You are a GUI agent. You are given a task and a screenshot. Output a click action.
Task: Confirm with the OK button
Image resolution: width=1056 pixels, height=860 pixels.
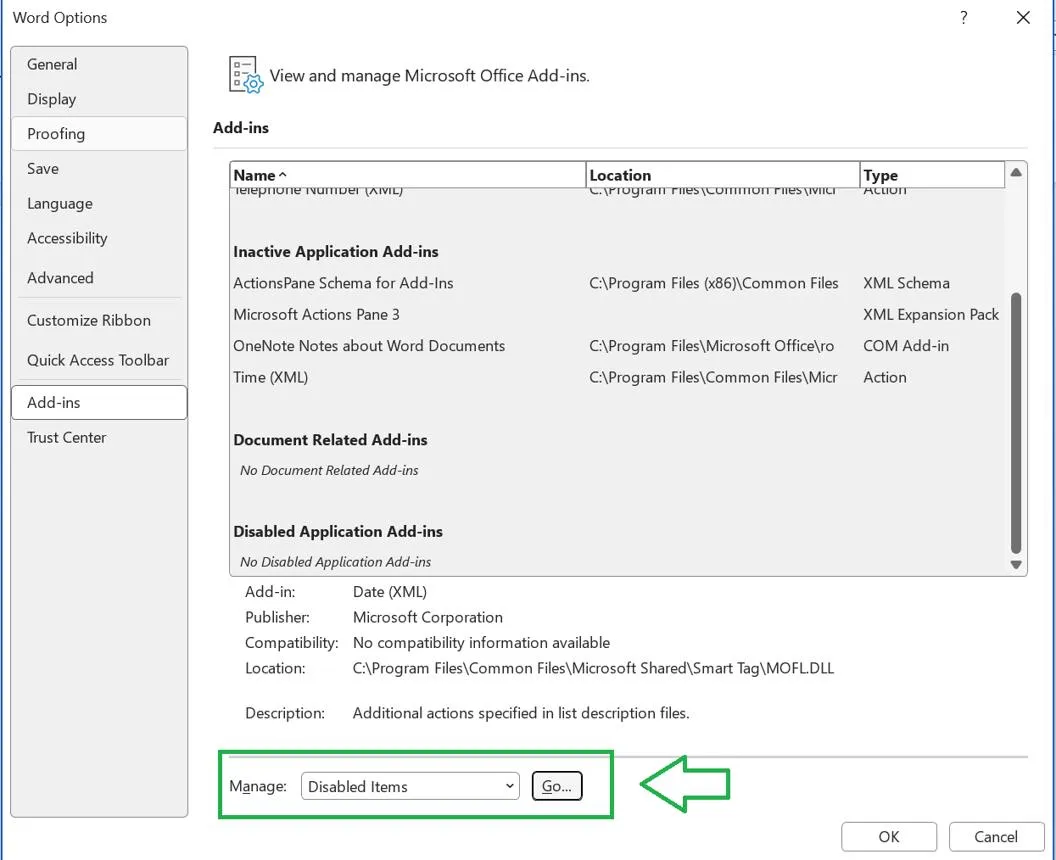tap(888, 836)
